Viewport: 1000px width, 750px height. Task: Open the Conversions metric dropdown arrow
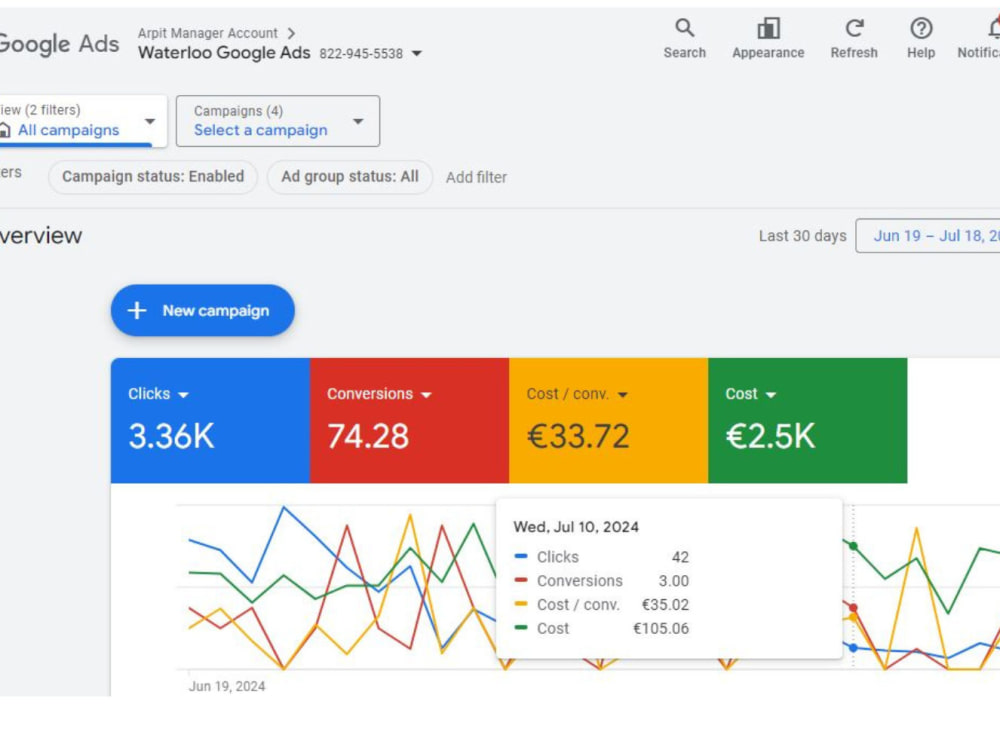click(427, 395)
